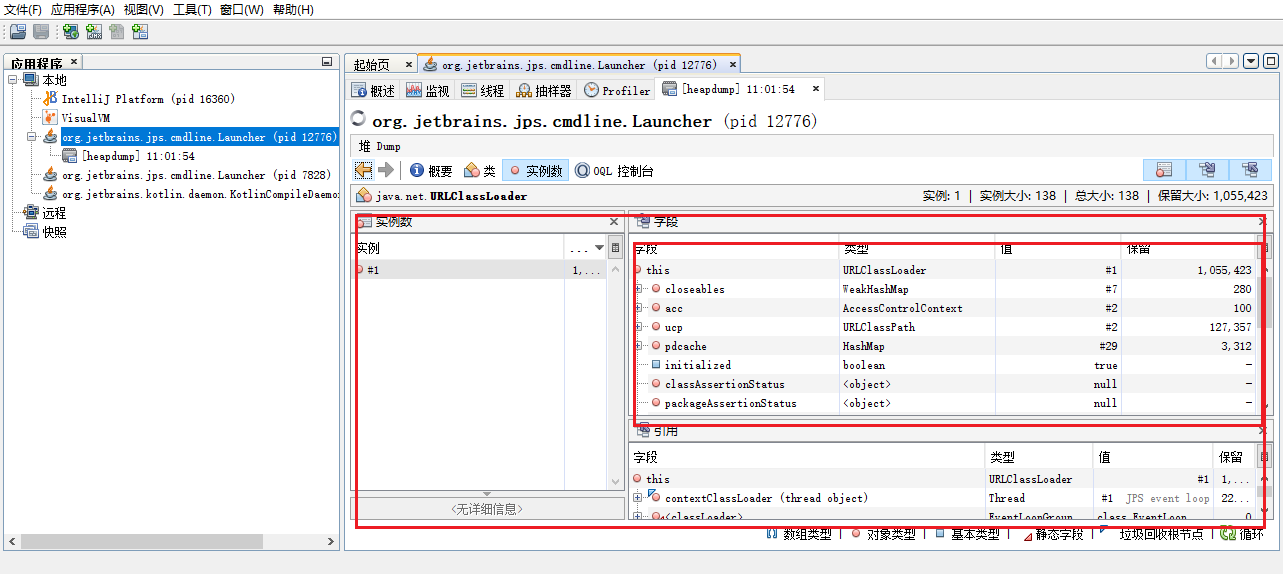
Task: Expand the acc field
Action: click(638, 308)
